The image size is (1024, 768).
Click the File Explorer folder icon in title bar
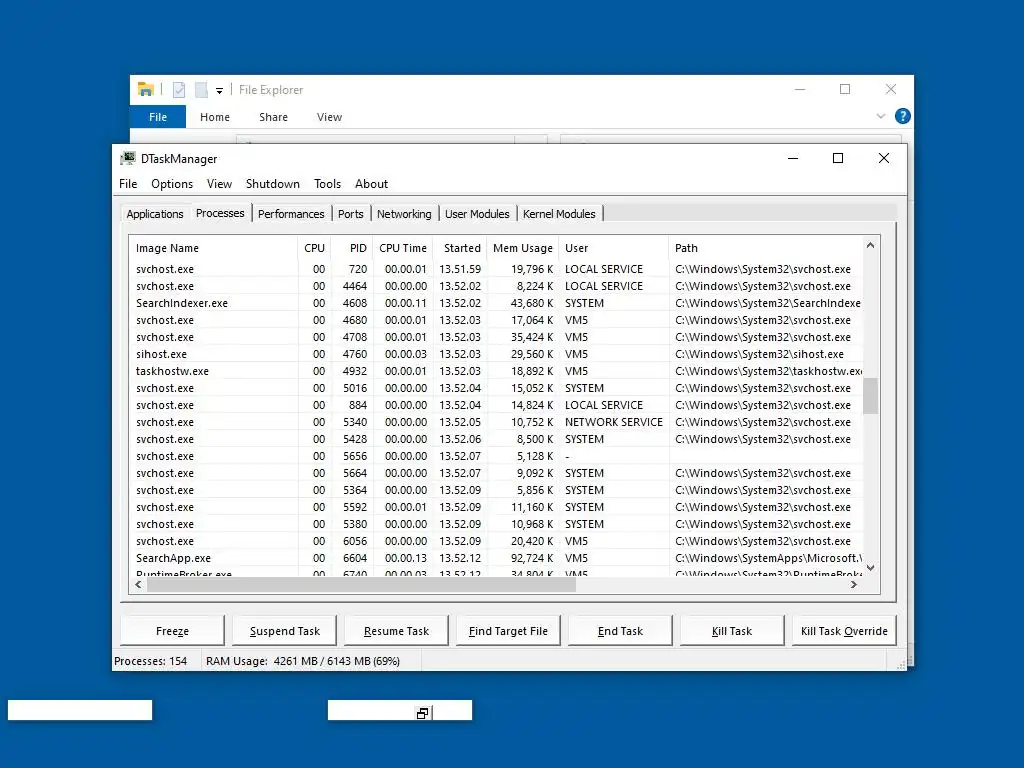pos(146,89)
